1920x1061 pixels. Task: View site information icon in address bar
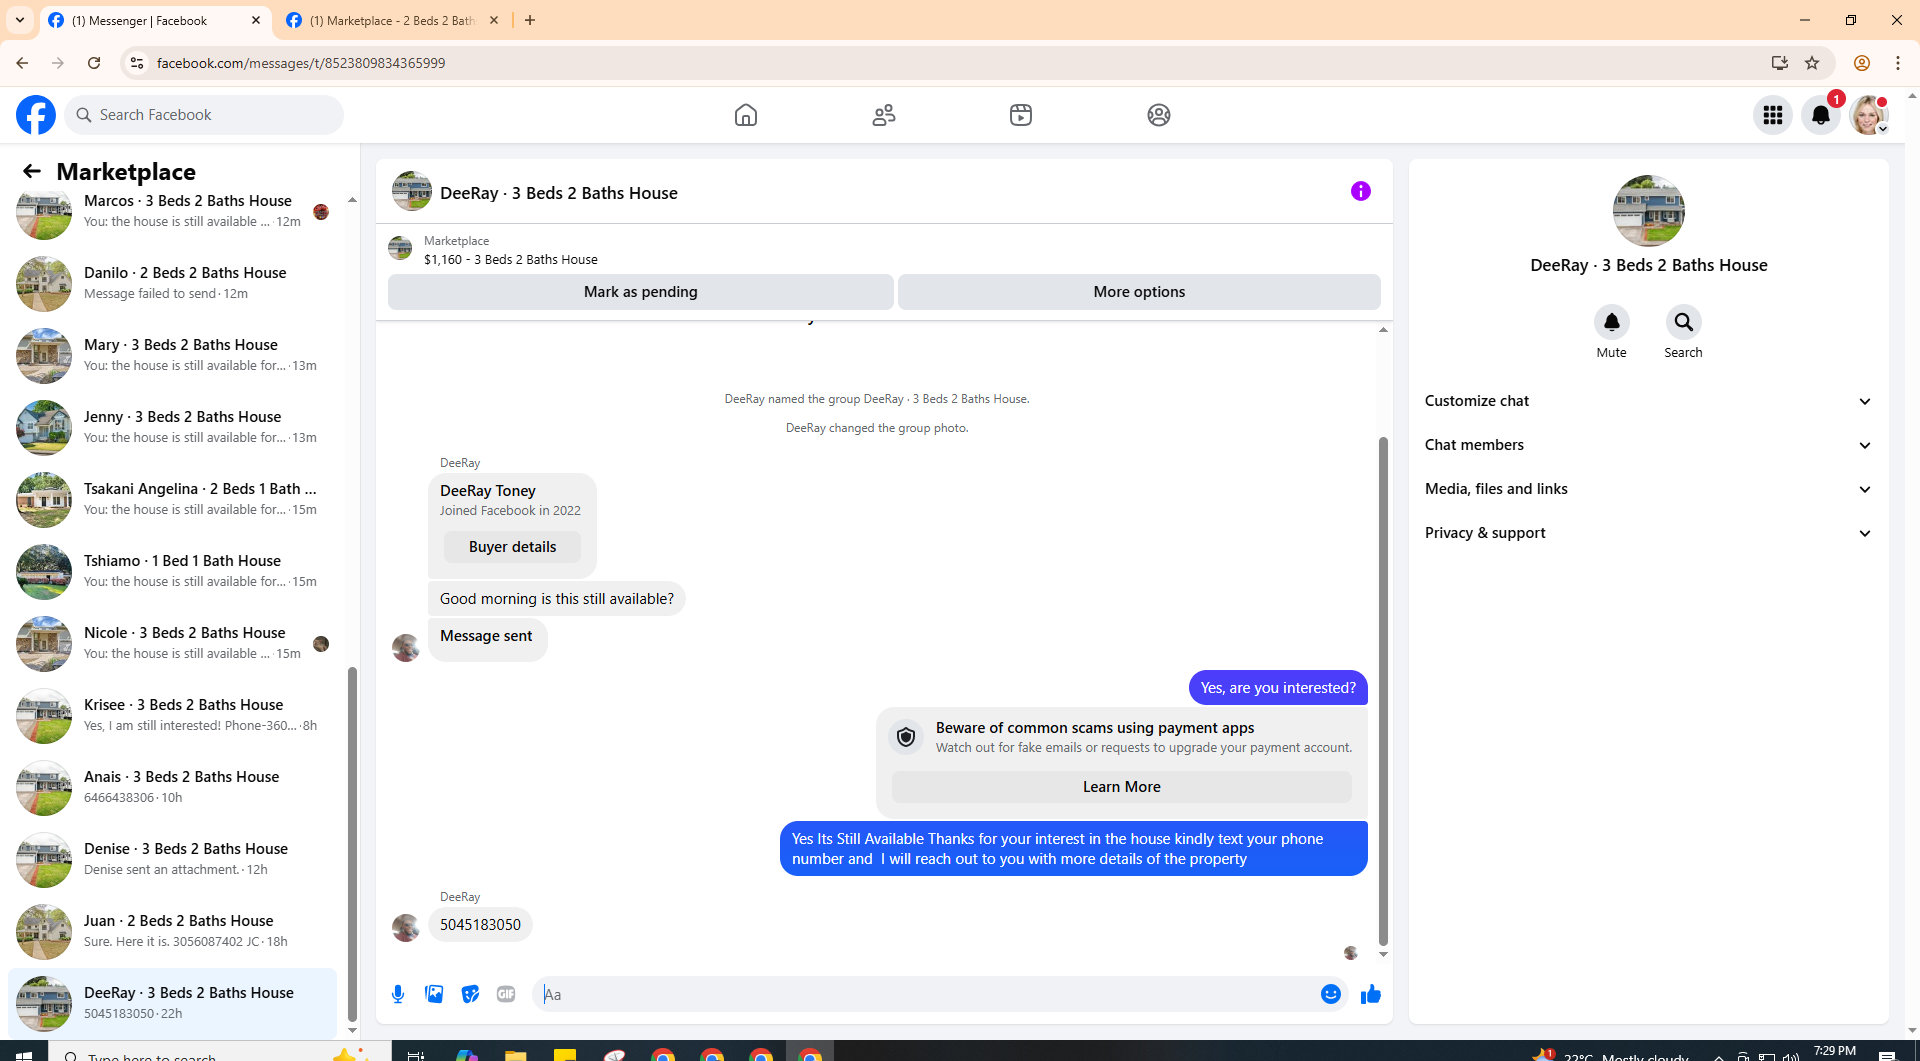[137, 63]
